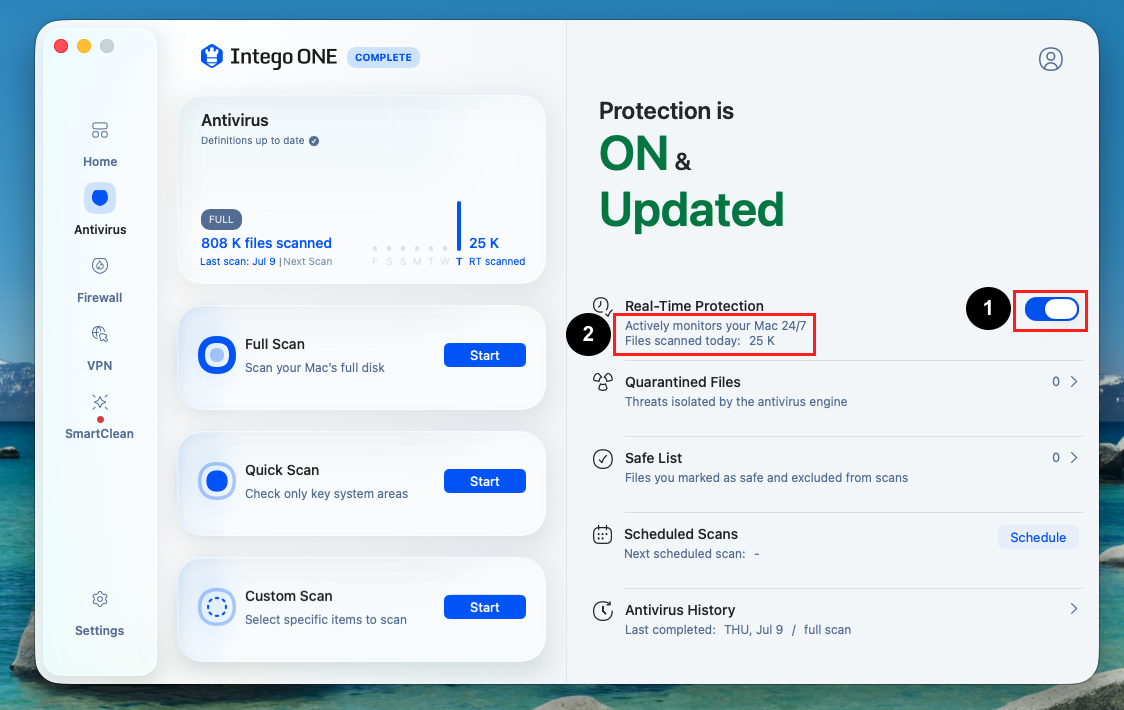Viewport: 1124px width, 710px height.
Task: Click the Quick Scan circle icon
Action: pos(216,481)
